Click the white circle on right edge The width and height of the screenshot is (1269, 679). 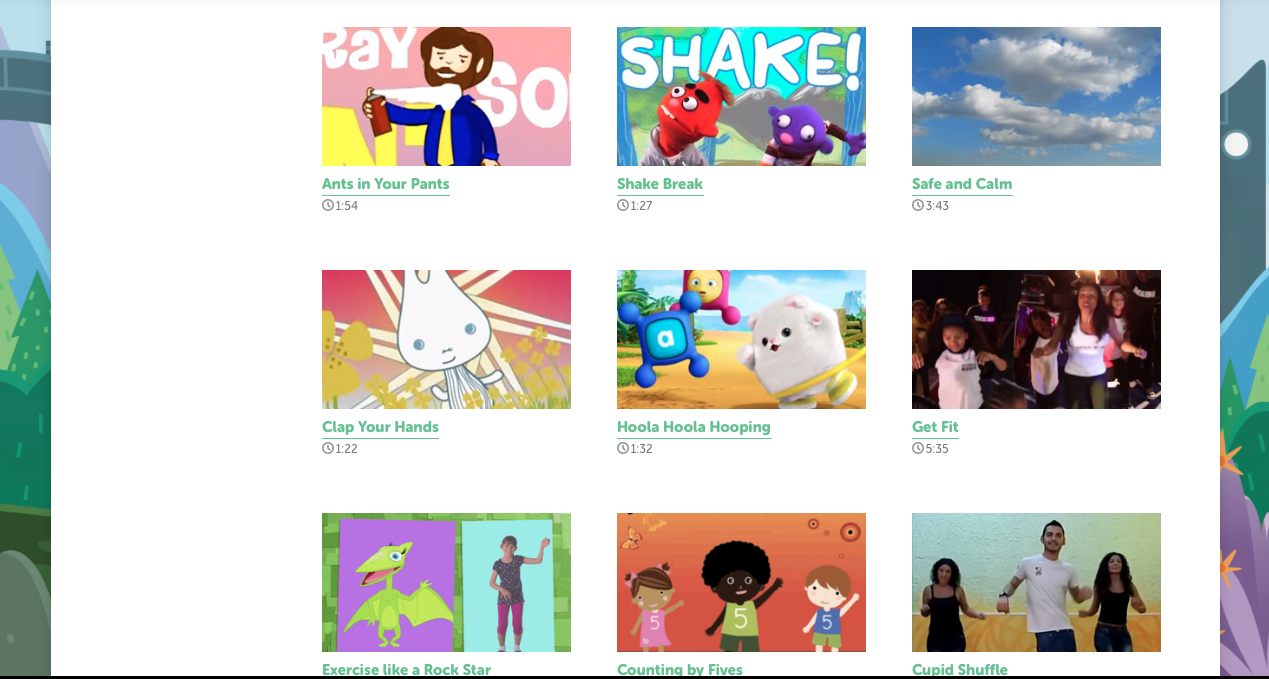[1236, 144]
